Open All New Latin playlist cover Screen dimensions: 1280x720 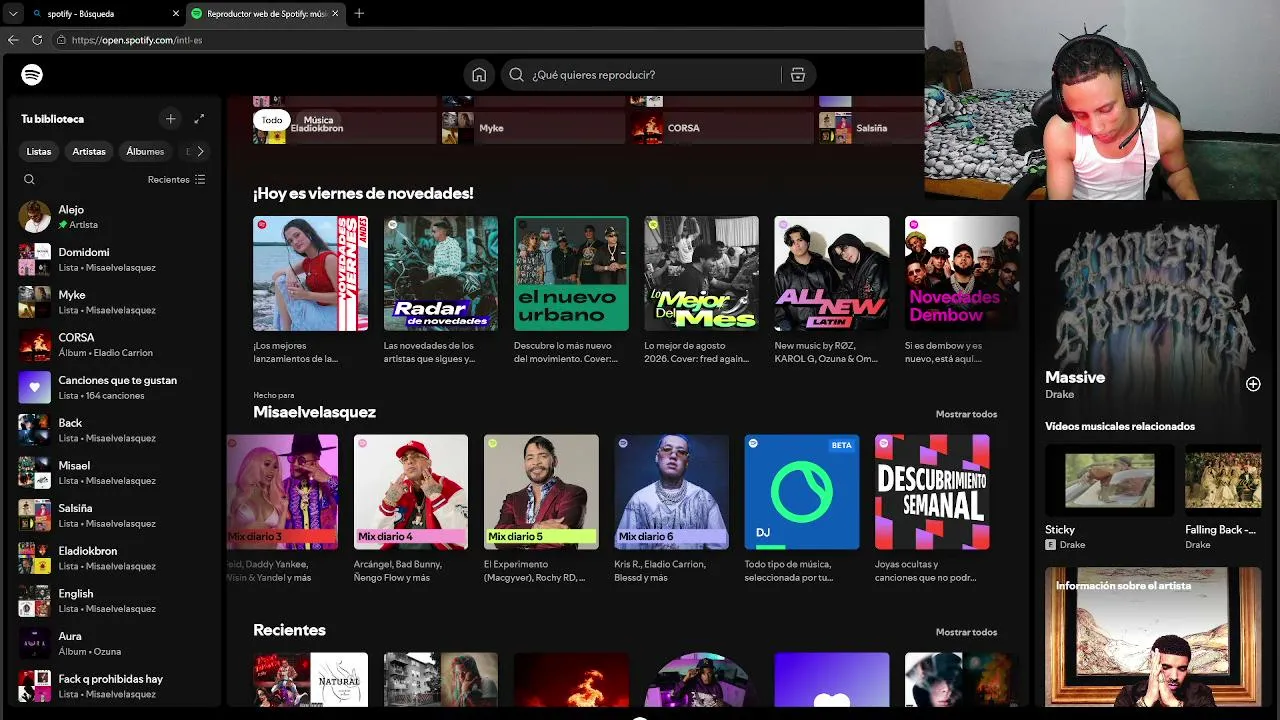[x=832, y=273]
